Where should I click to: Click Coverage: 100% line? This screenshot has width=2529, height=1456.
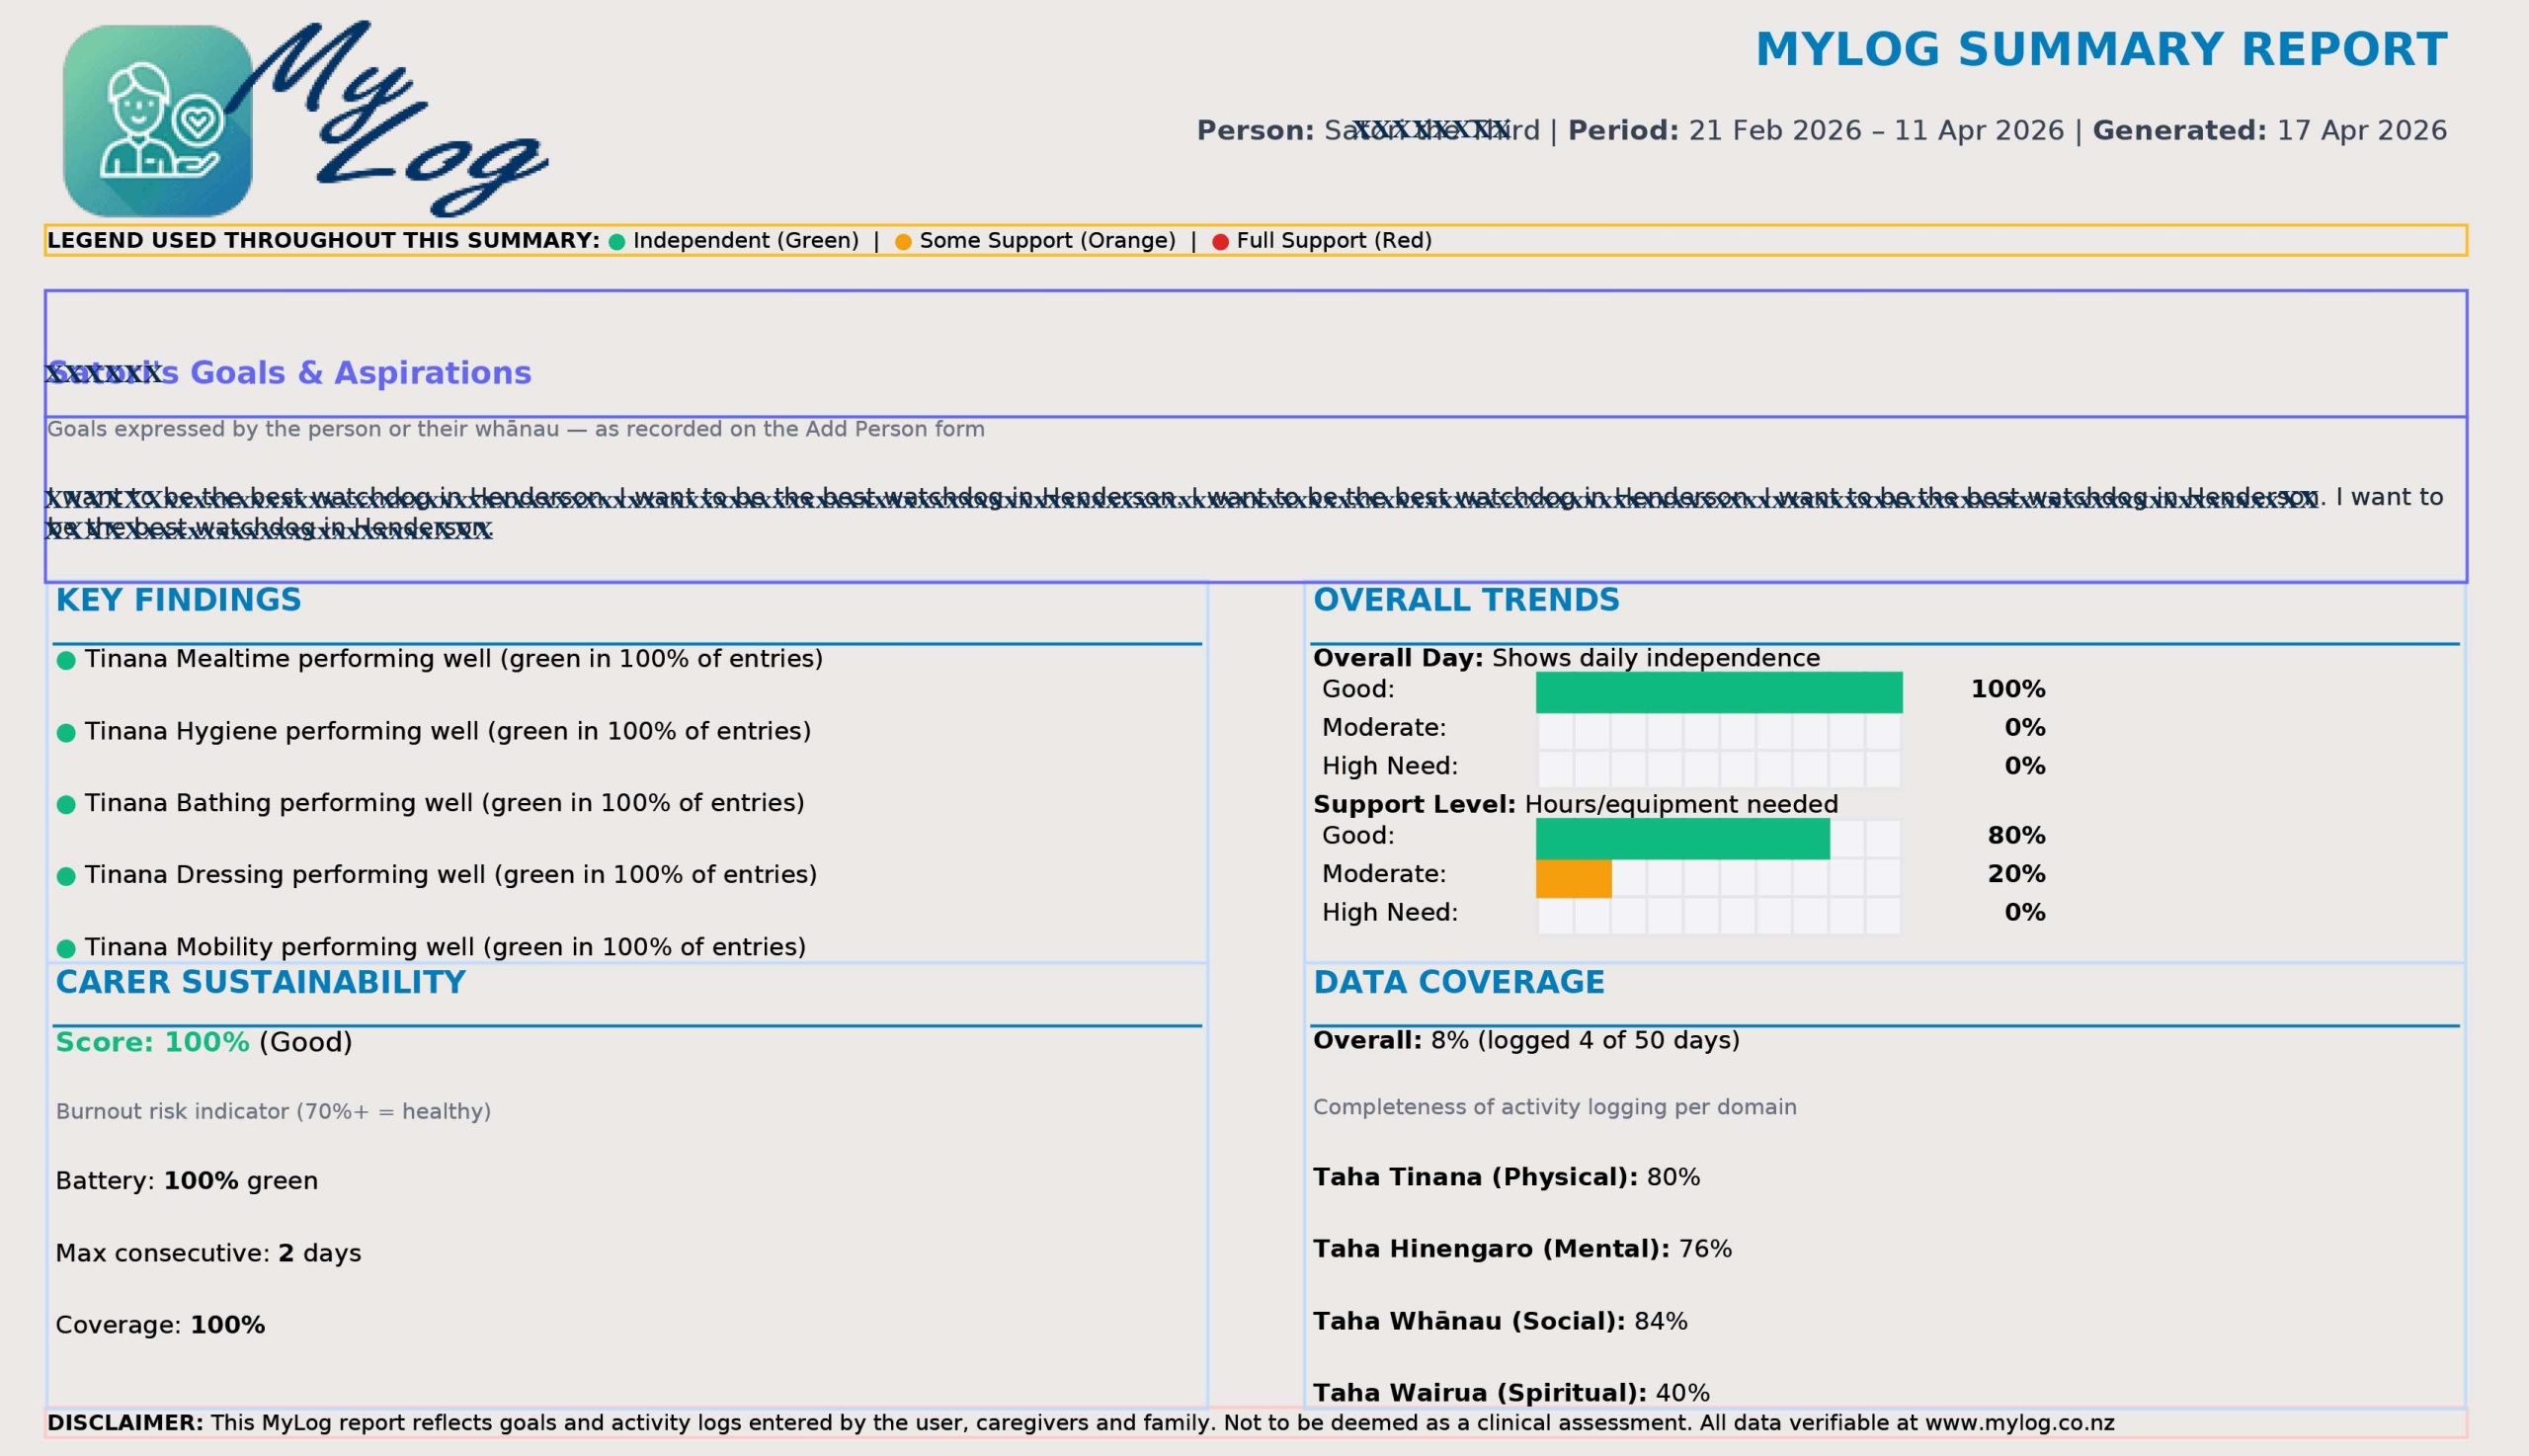[x=160, y=1325]
